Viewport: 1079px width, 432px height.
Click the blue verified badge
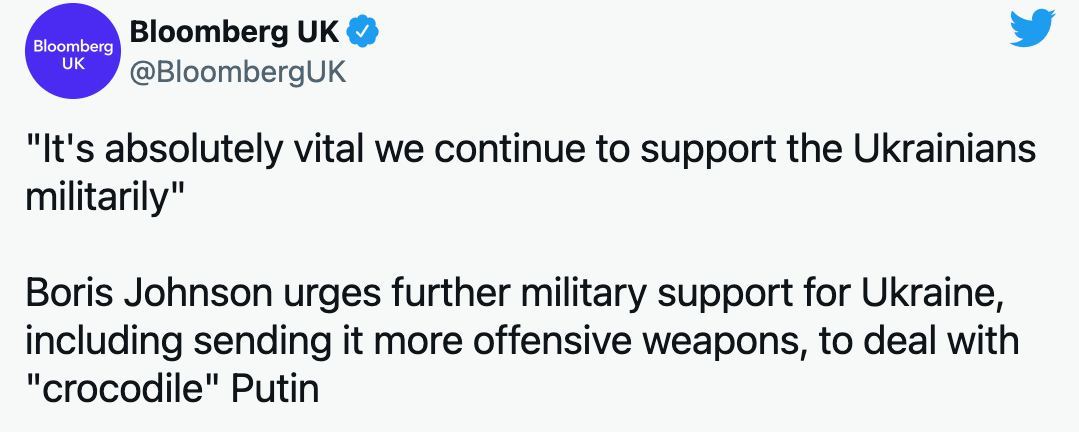click(361, 32)
